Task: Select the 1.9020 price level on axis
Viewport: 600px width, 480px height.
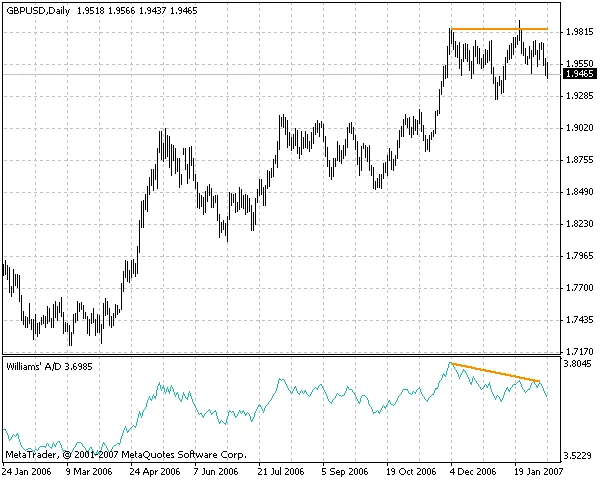Action: point(578,128)
